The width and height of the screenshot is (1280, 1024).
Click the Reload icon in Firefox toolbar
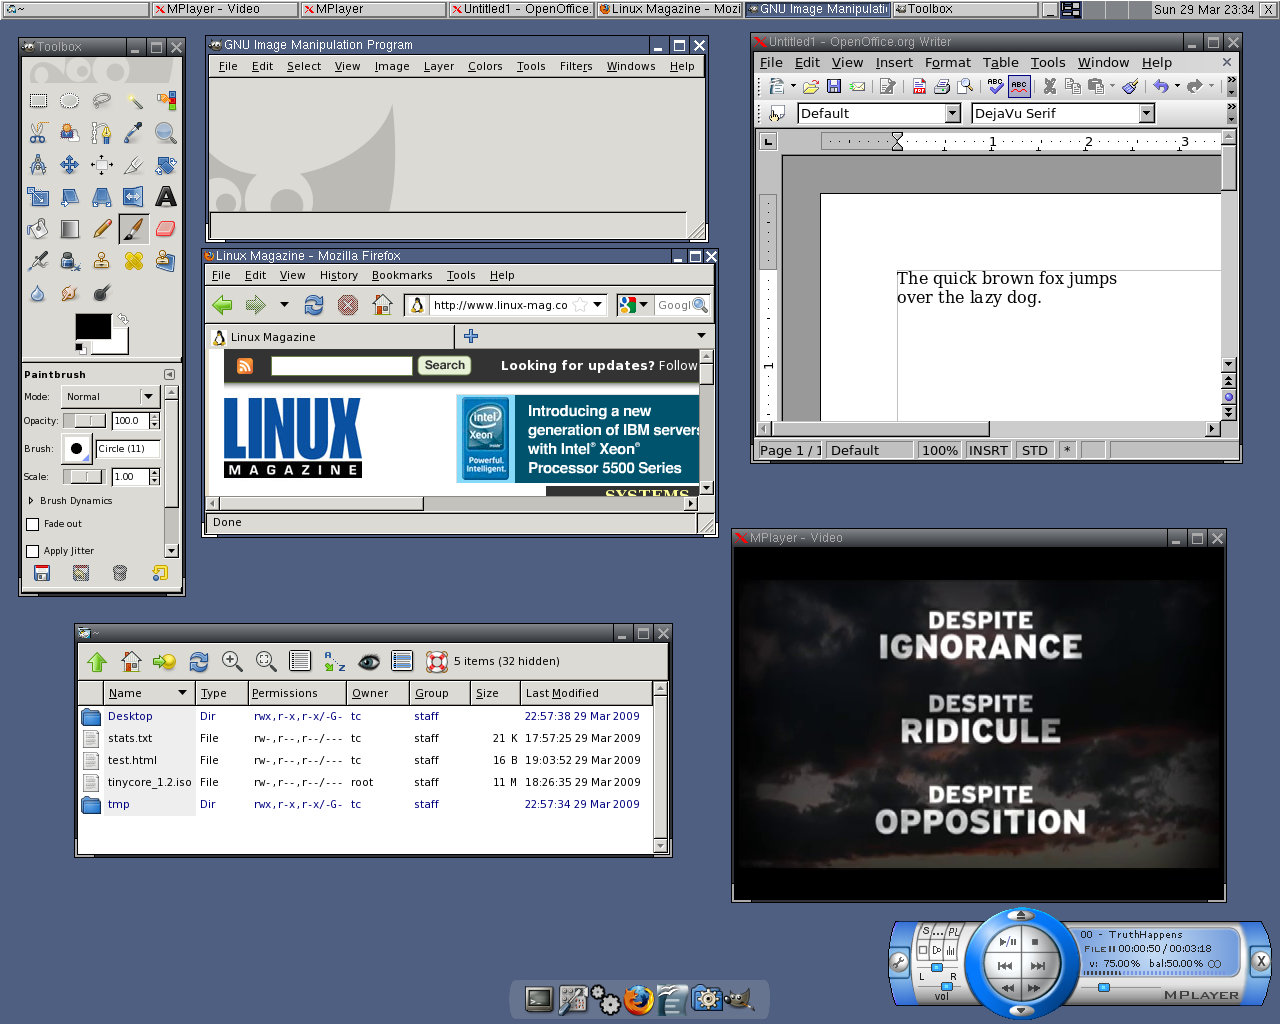[314, 305]
